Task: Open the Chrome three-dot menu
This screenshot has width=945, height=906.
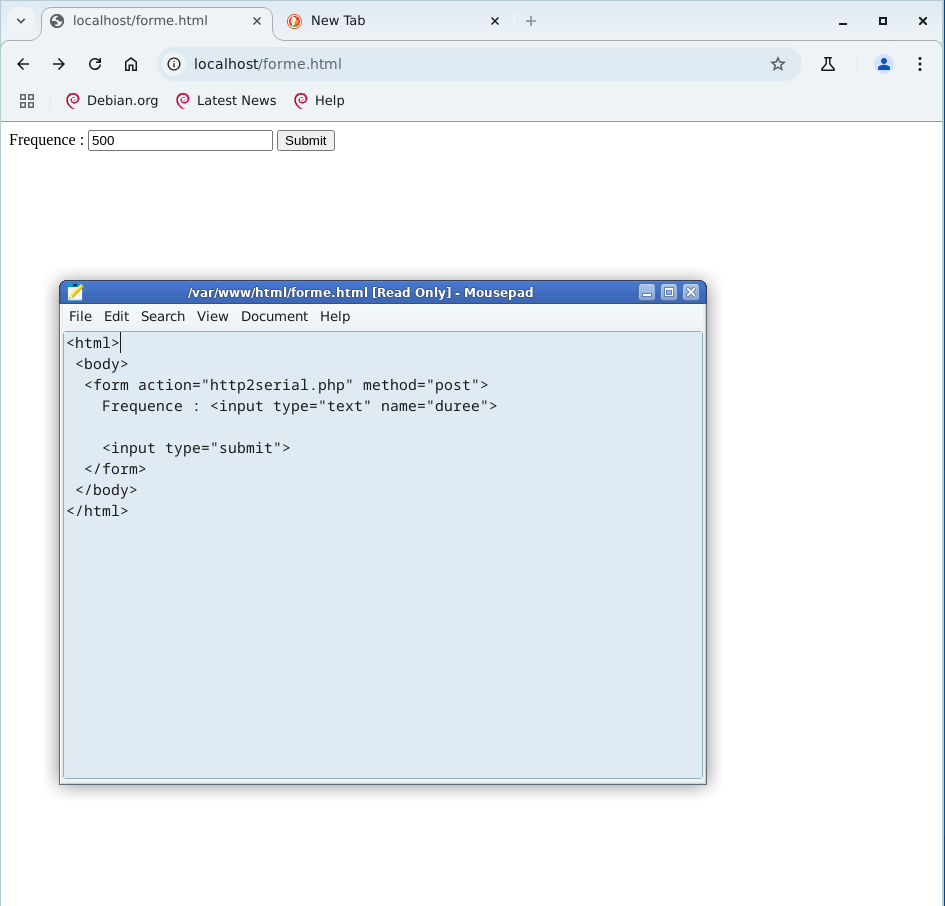Action: tap(920, 64)
